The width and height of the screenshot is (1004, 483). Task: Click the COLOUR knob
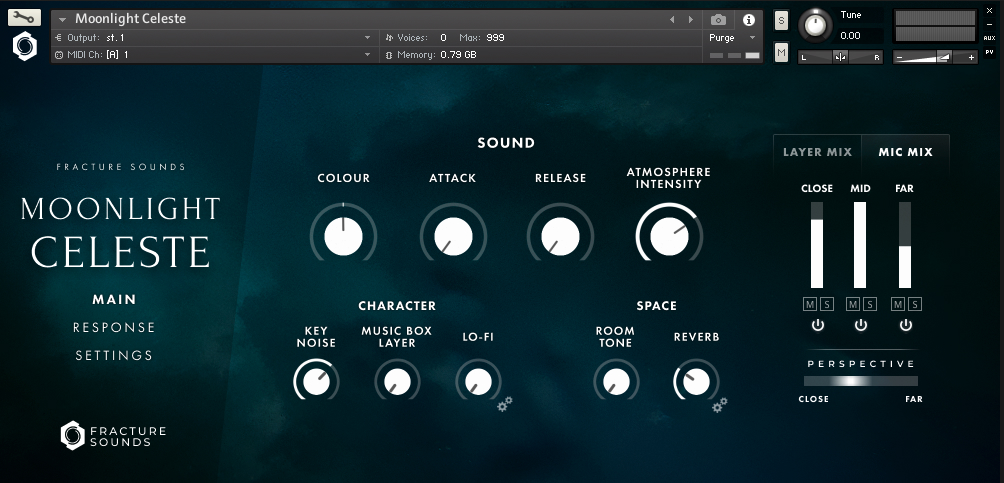[343, 236]
